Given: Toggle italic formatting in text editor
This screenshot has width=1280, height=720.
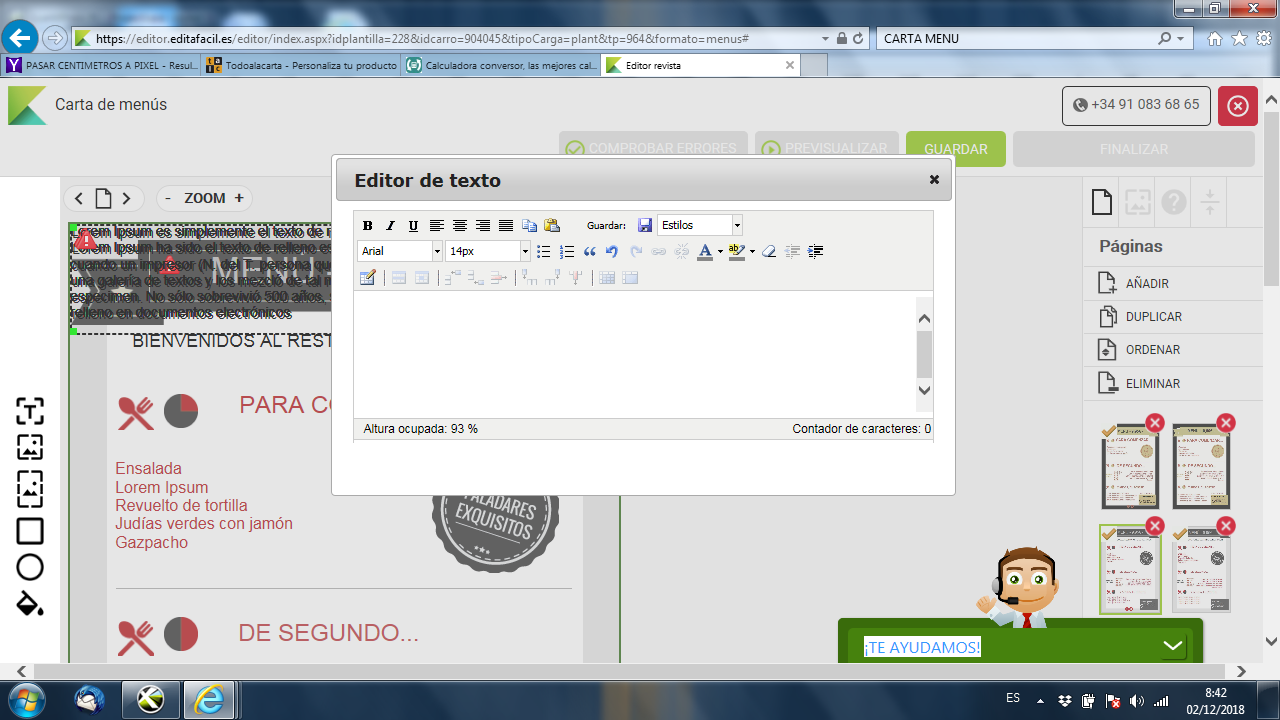Looking at the screenshot, I should 391,226.
